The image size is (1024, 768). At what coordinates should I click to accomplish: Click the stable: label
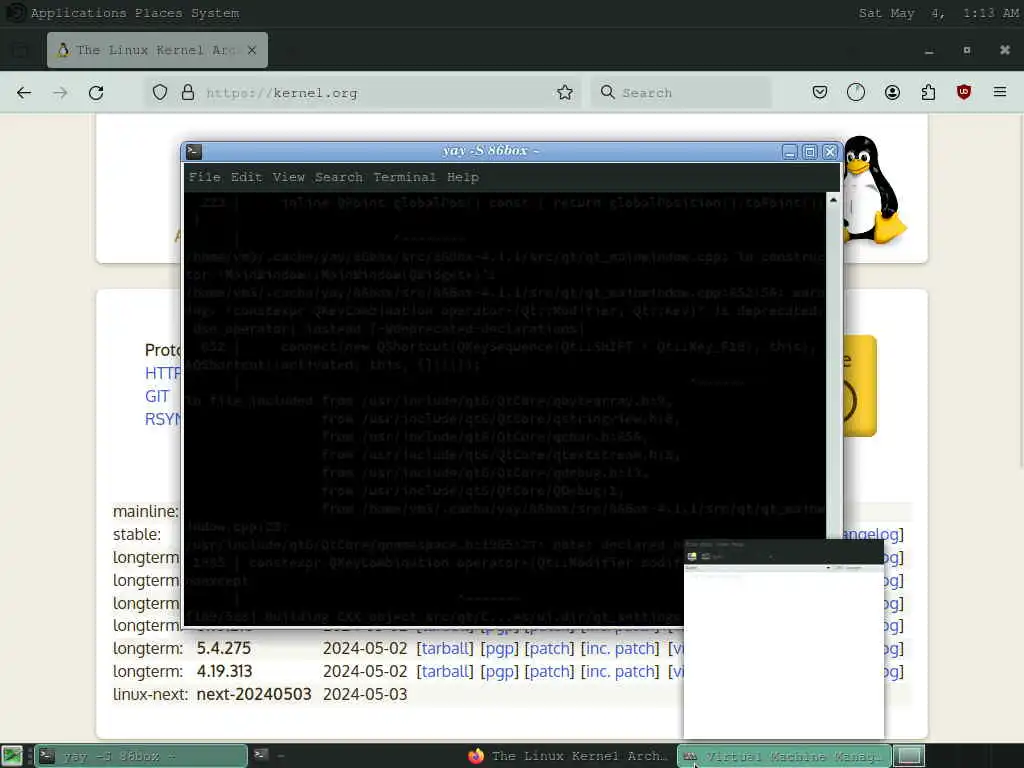click(x=136, y=534)
